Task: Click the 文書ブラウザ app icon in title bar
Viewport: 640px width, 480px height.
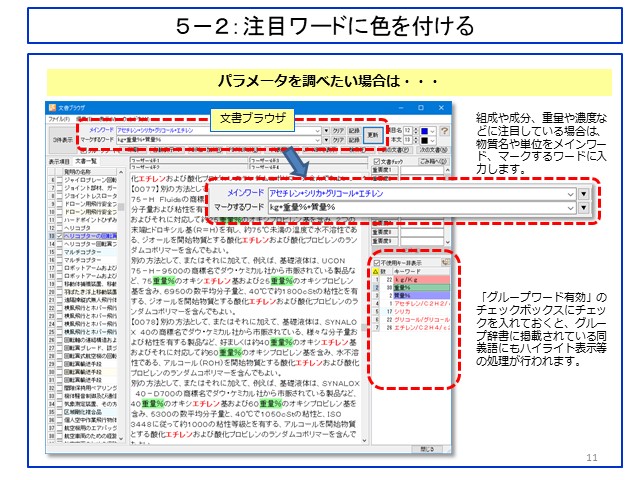Action: (x=52, y=107)
